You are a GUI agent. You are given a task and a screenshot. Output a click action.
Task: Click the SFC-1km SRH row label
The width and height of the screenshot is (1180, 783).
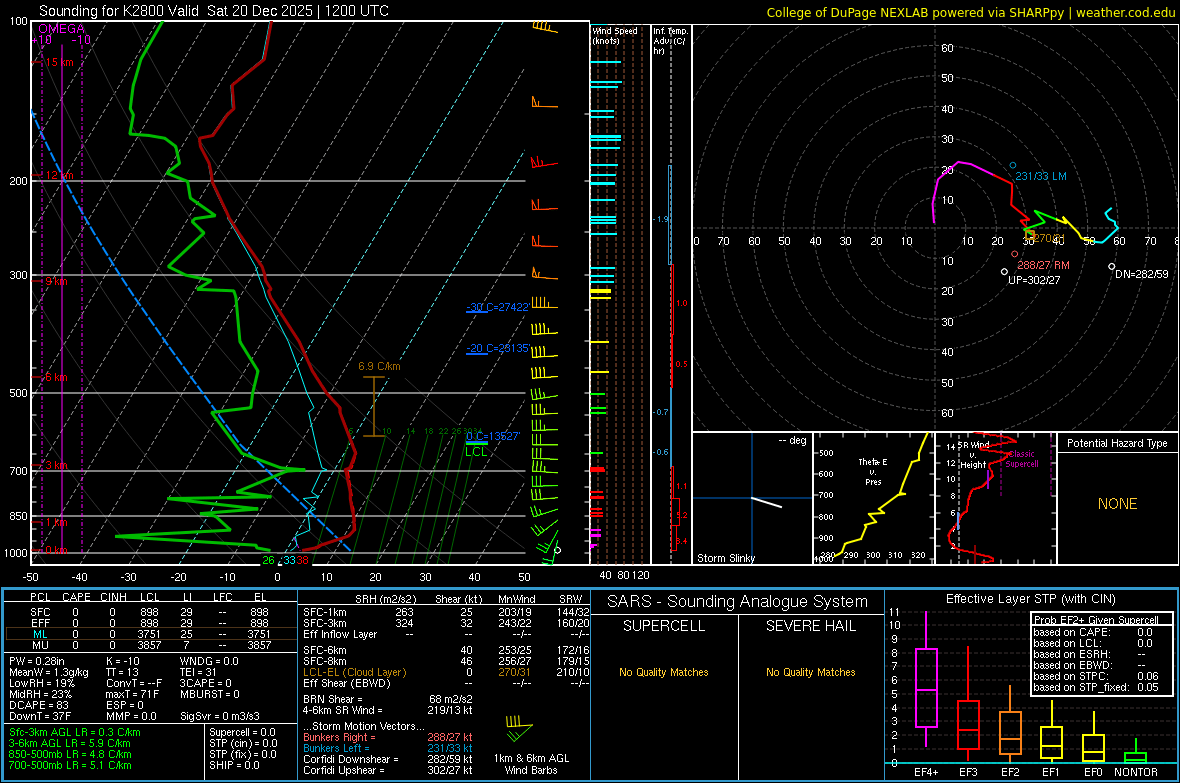324,613
